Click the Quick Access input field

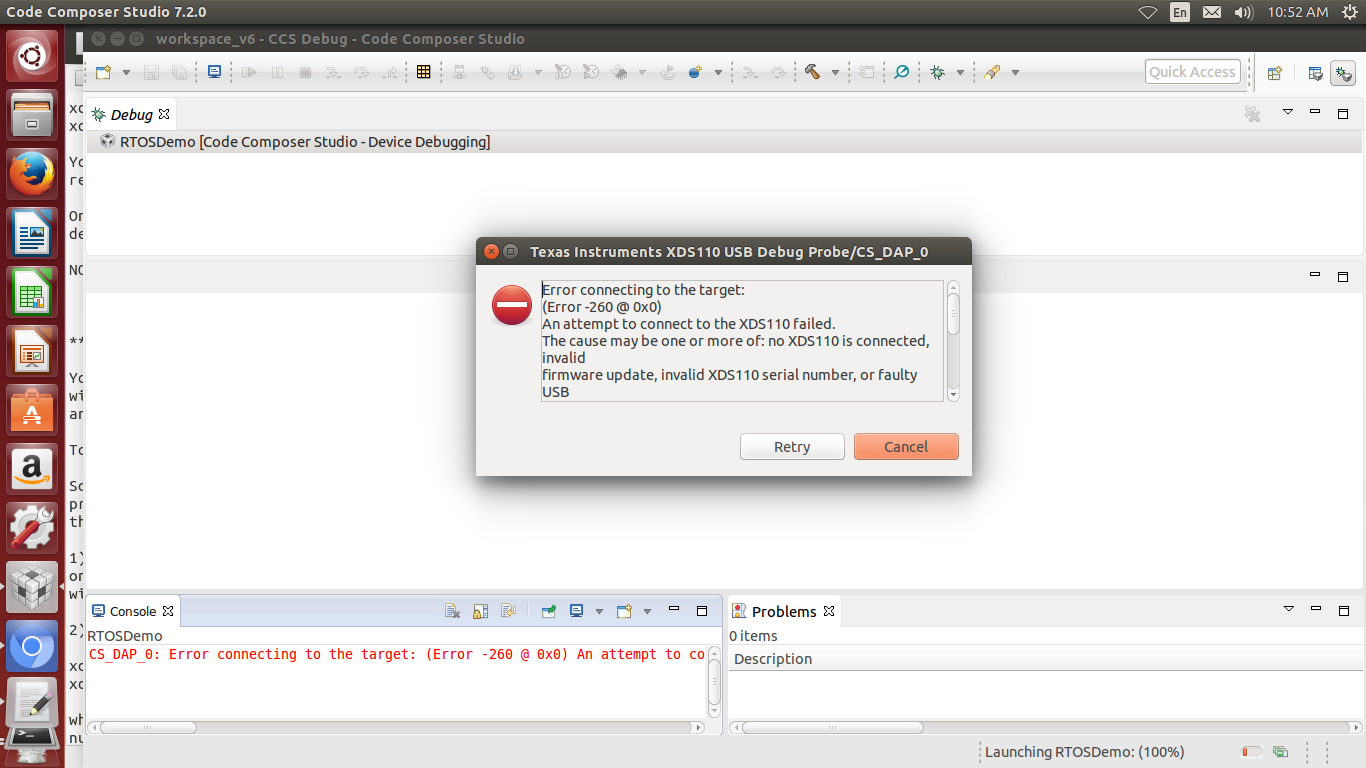(x=1192, y=72)
